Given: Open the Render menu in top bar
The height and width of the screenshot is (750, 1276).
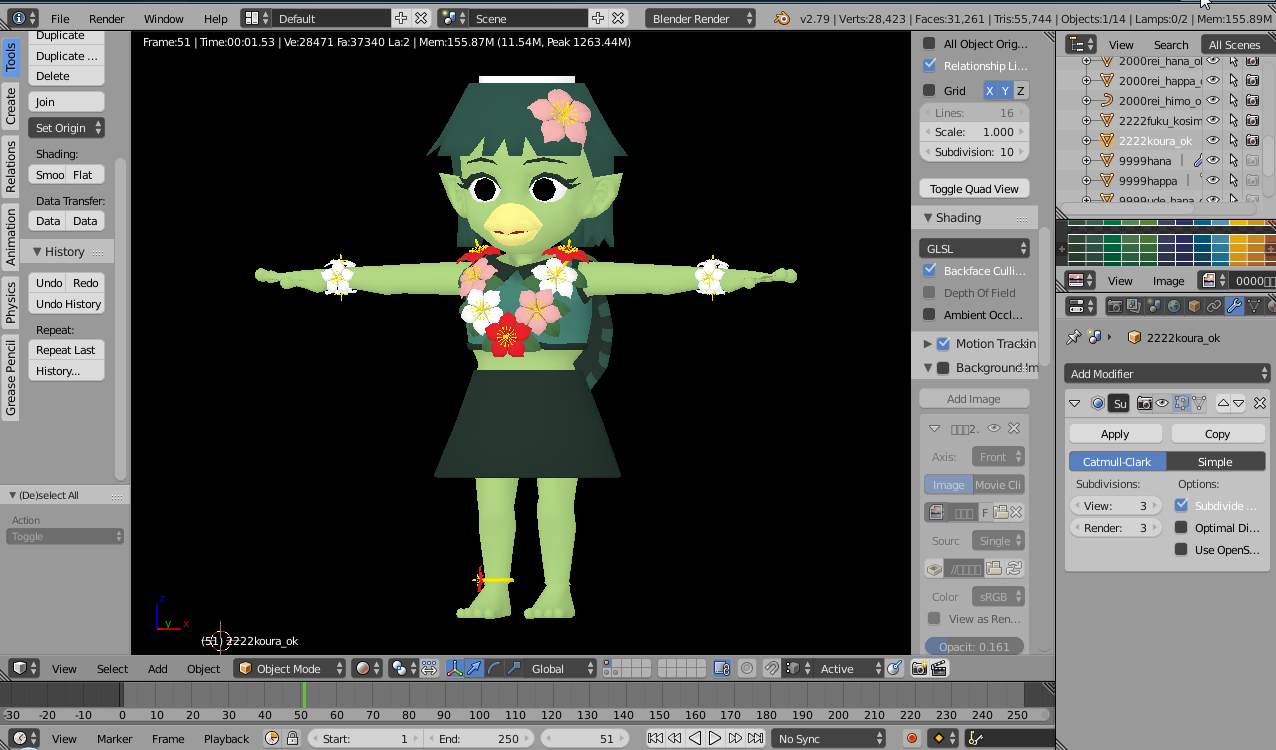Looking at the screenshot, I should click(107, 18).
